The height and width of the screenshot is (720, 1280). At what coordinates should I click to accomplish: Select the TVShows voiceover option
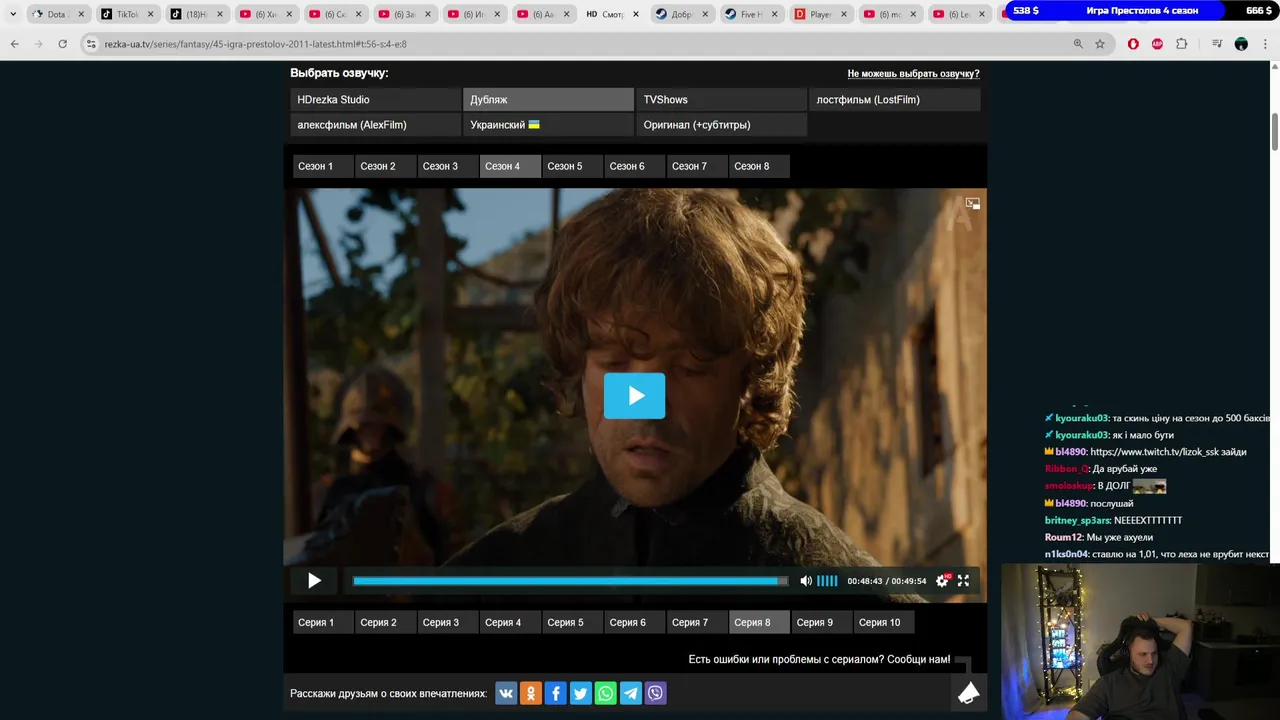tap(721, 100)
